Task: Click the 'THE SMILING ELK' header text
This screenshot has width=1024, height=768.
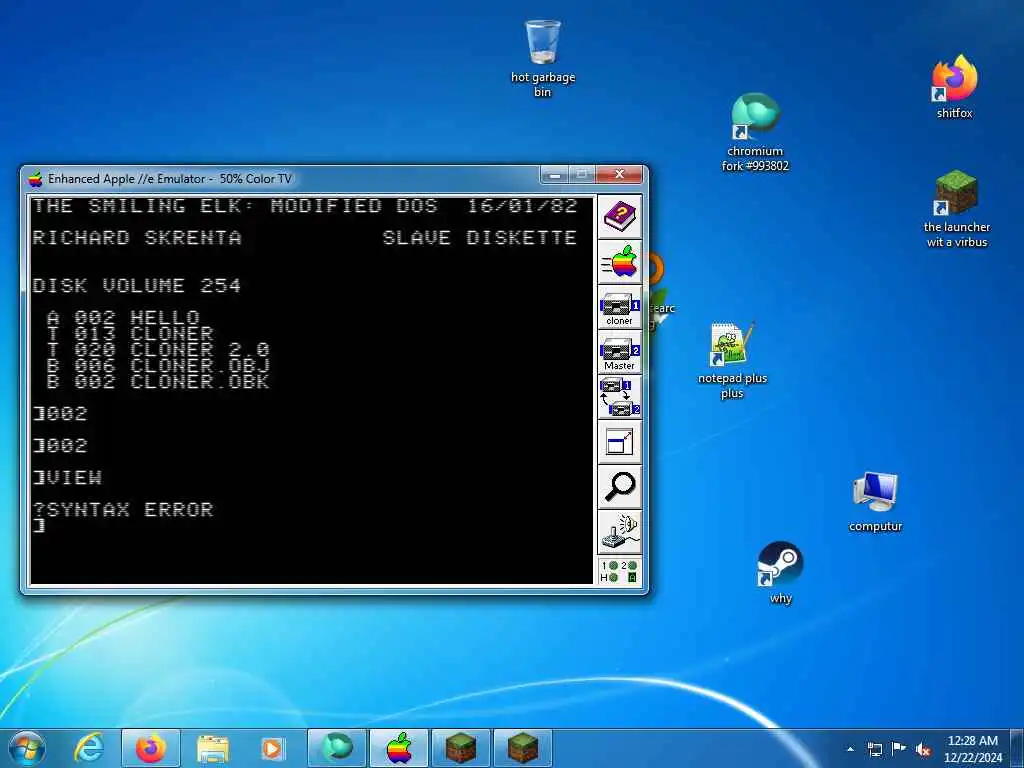Action: pyautogui.click(x=144, y=206)
